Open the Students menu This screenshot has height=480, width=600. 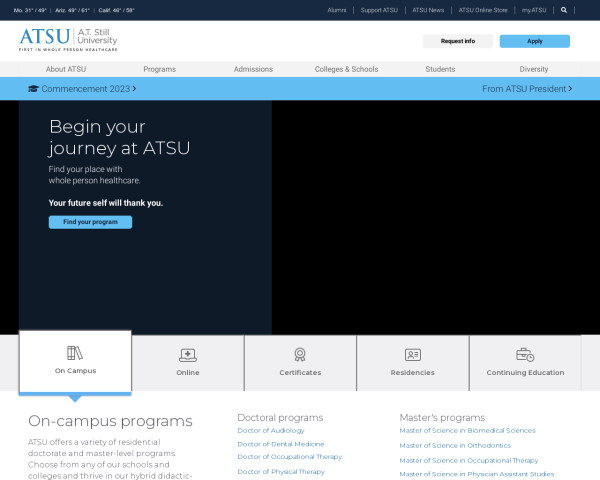[x=440, y=69]
